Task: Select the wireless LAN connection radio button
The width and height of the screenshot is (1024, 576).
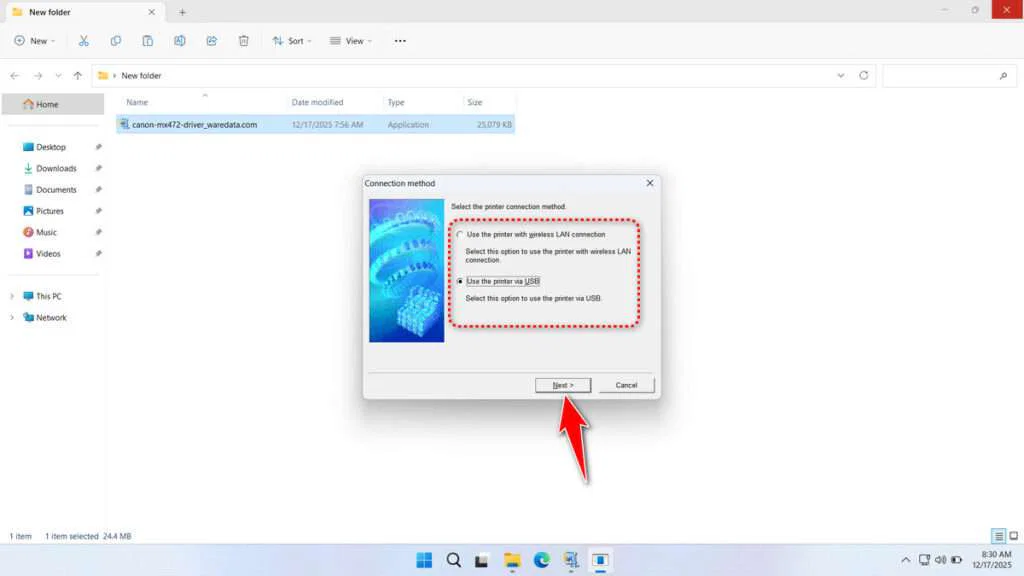Action: click(x=461, y=234)
